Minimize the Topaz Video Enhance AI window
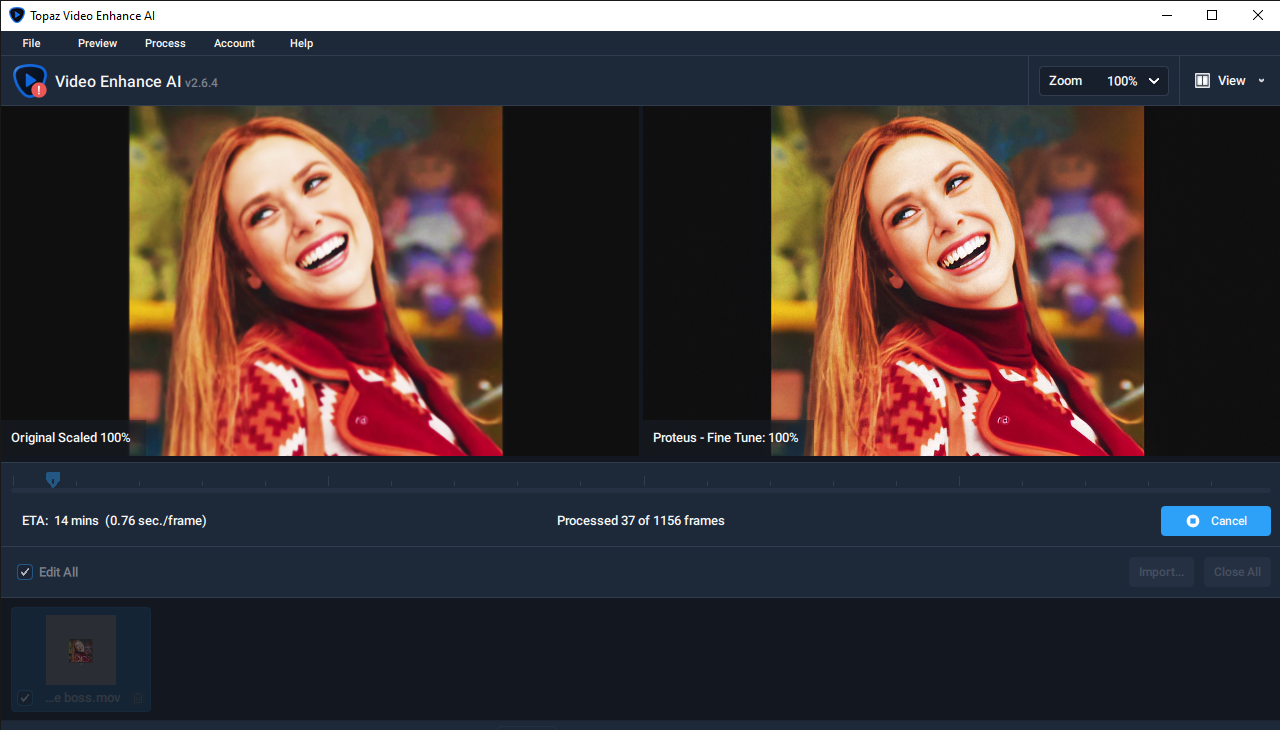This screenshot has height=730, width=1280. pyautogui.click(x=1166, y=15)
